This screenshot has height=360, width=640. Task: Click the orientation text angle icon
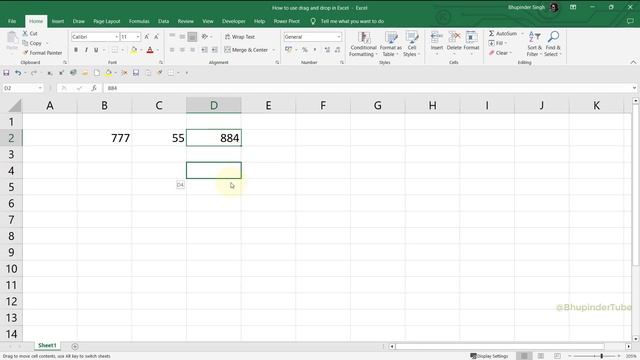pos(204,37)
